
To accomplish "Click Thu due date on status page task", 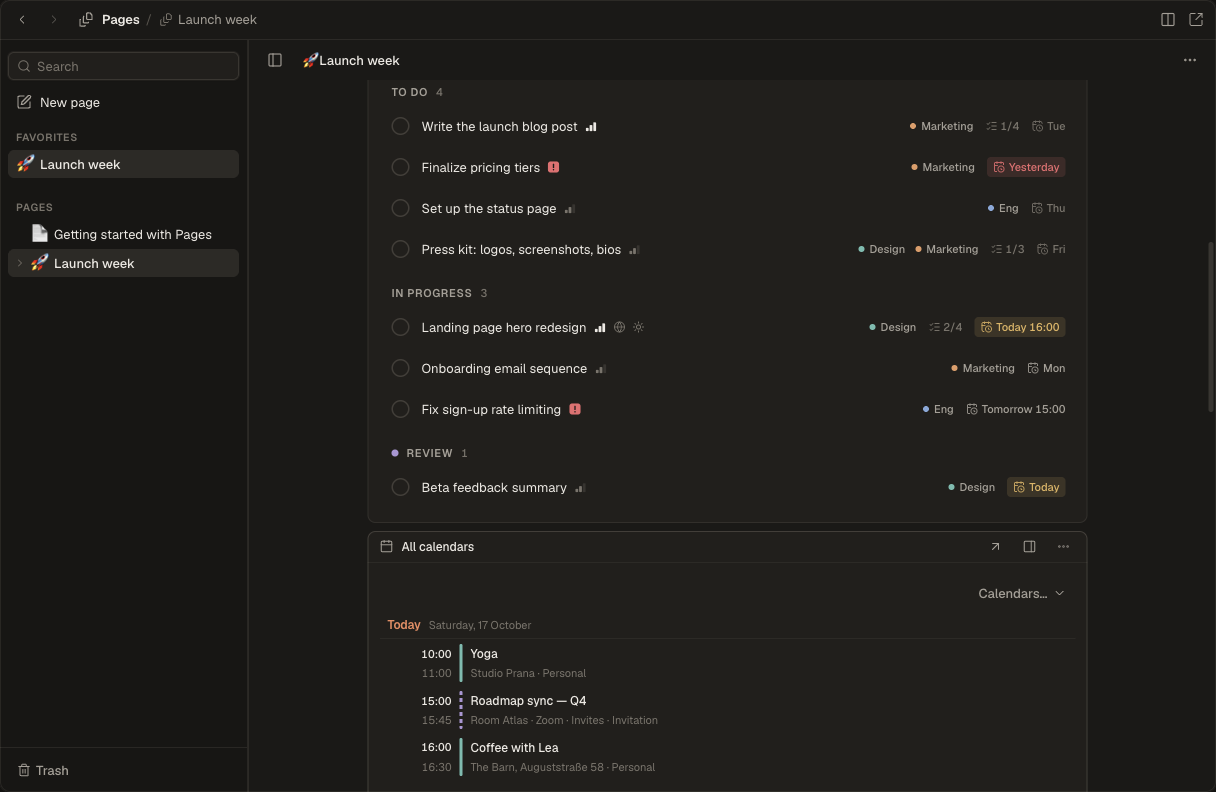I will coord(1048,208).
